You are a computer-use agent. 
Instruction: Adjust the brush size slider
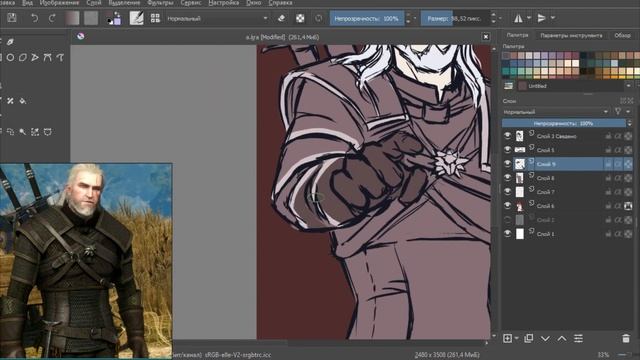tap(455, 18)
